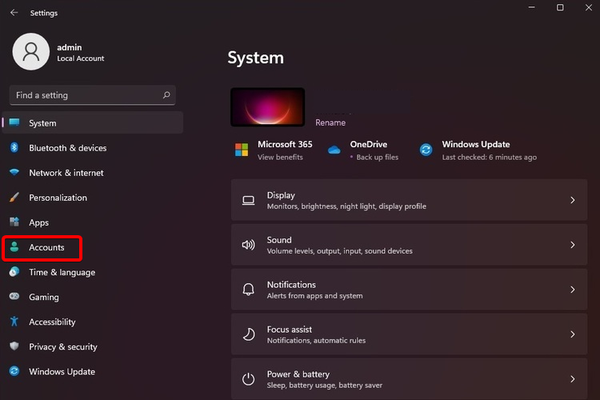Click the Privacy & security shield icon
The image size is (600, 400).
click(14, 347)
